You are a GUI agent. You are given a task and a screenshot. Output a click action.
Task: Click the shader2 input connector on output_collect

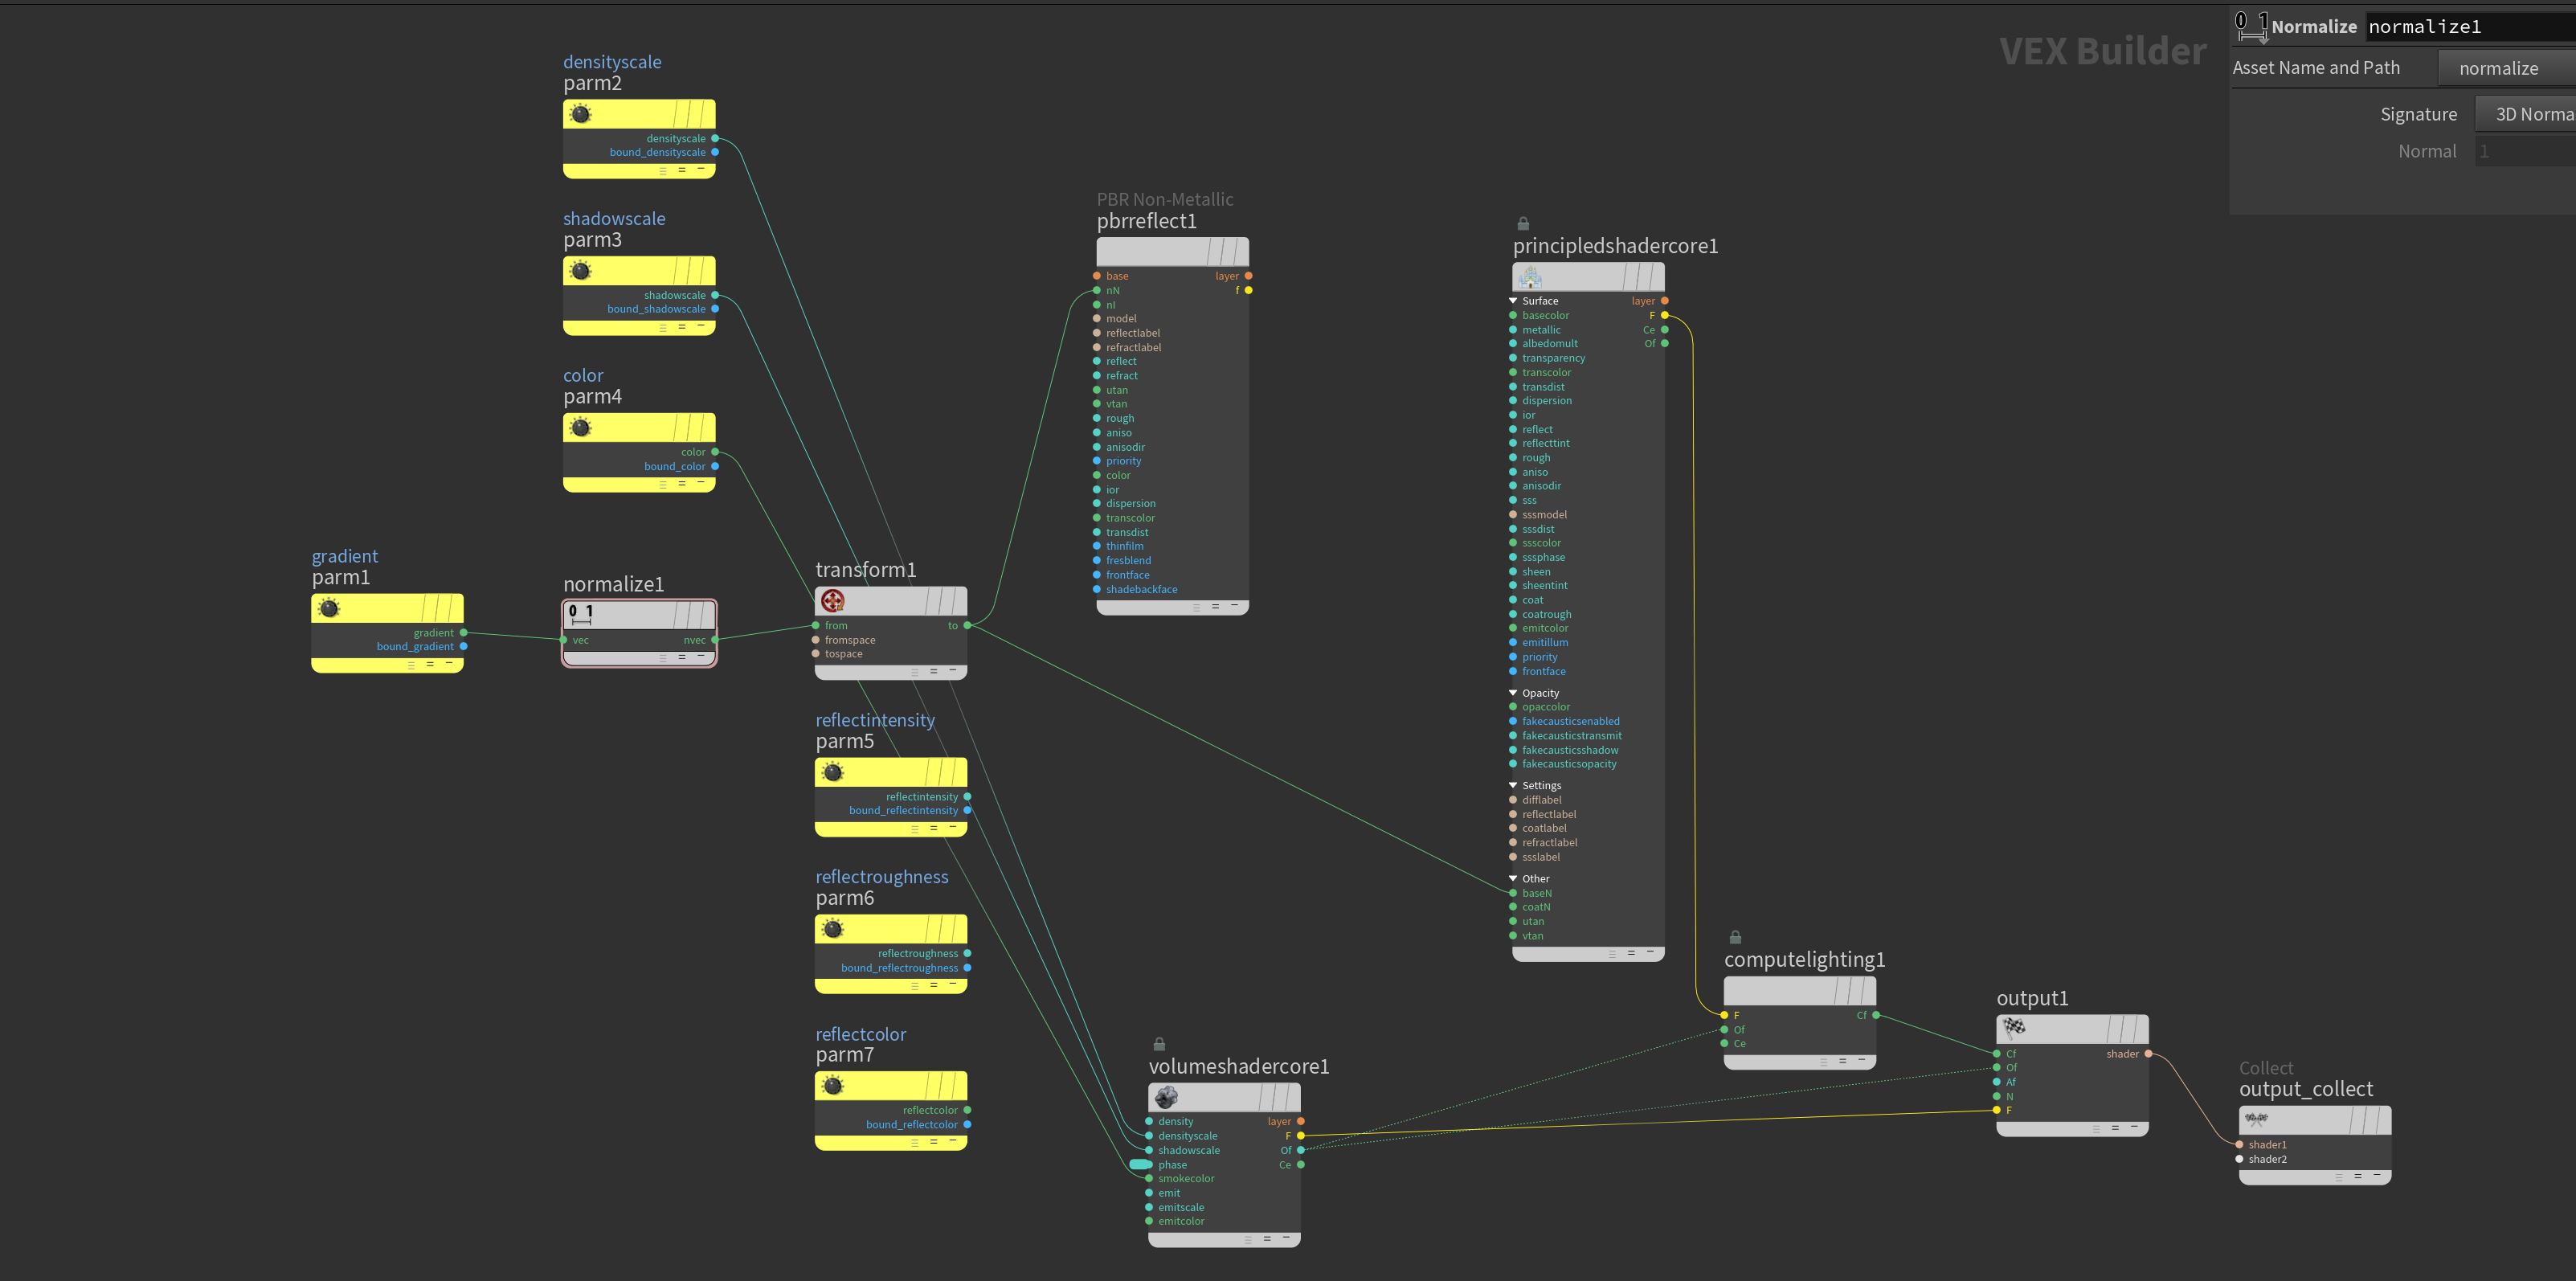pyautogui.click(x=2239, y=1159)
